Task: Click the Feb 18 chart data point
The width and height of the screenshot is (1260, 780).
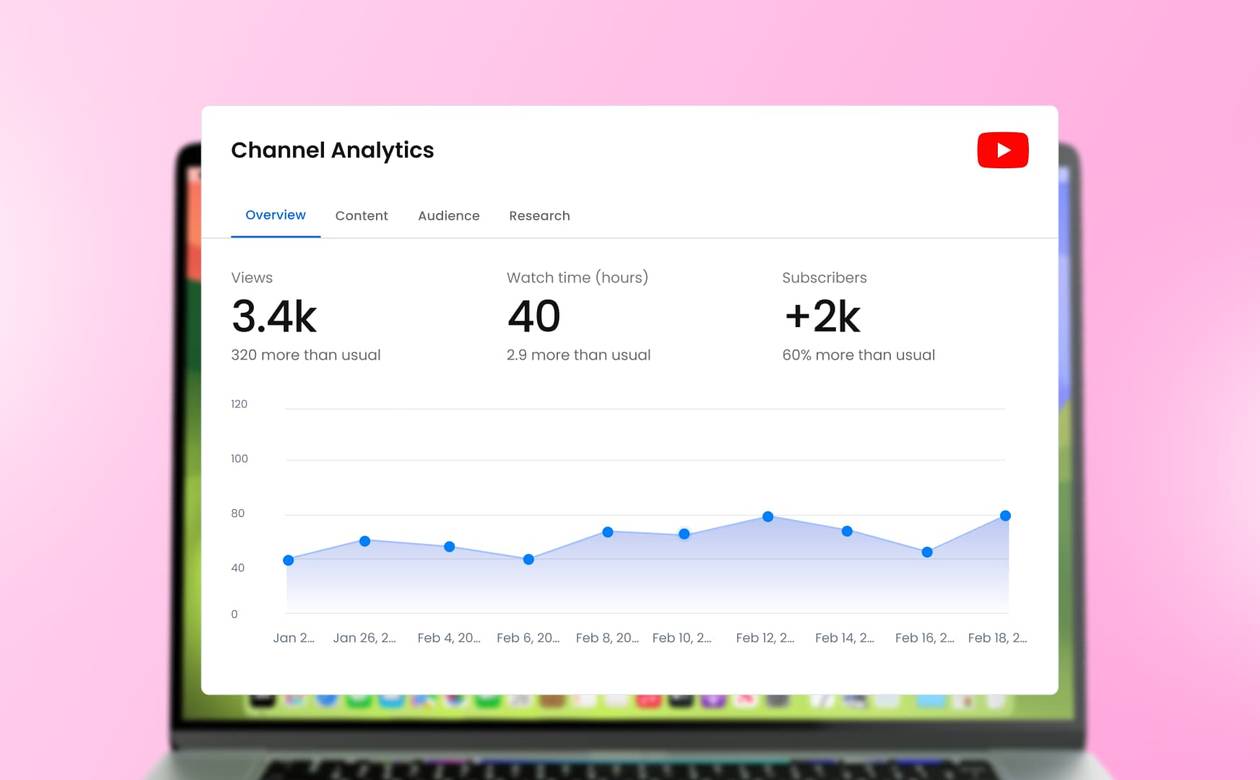Action: tap(1006, 516)
